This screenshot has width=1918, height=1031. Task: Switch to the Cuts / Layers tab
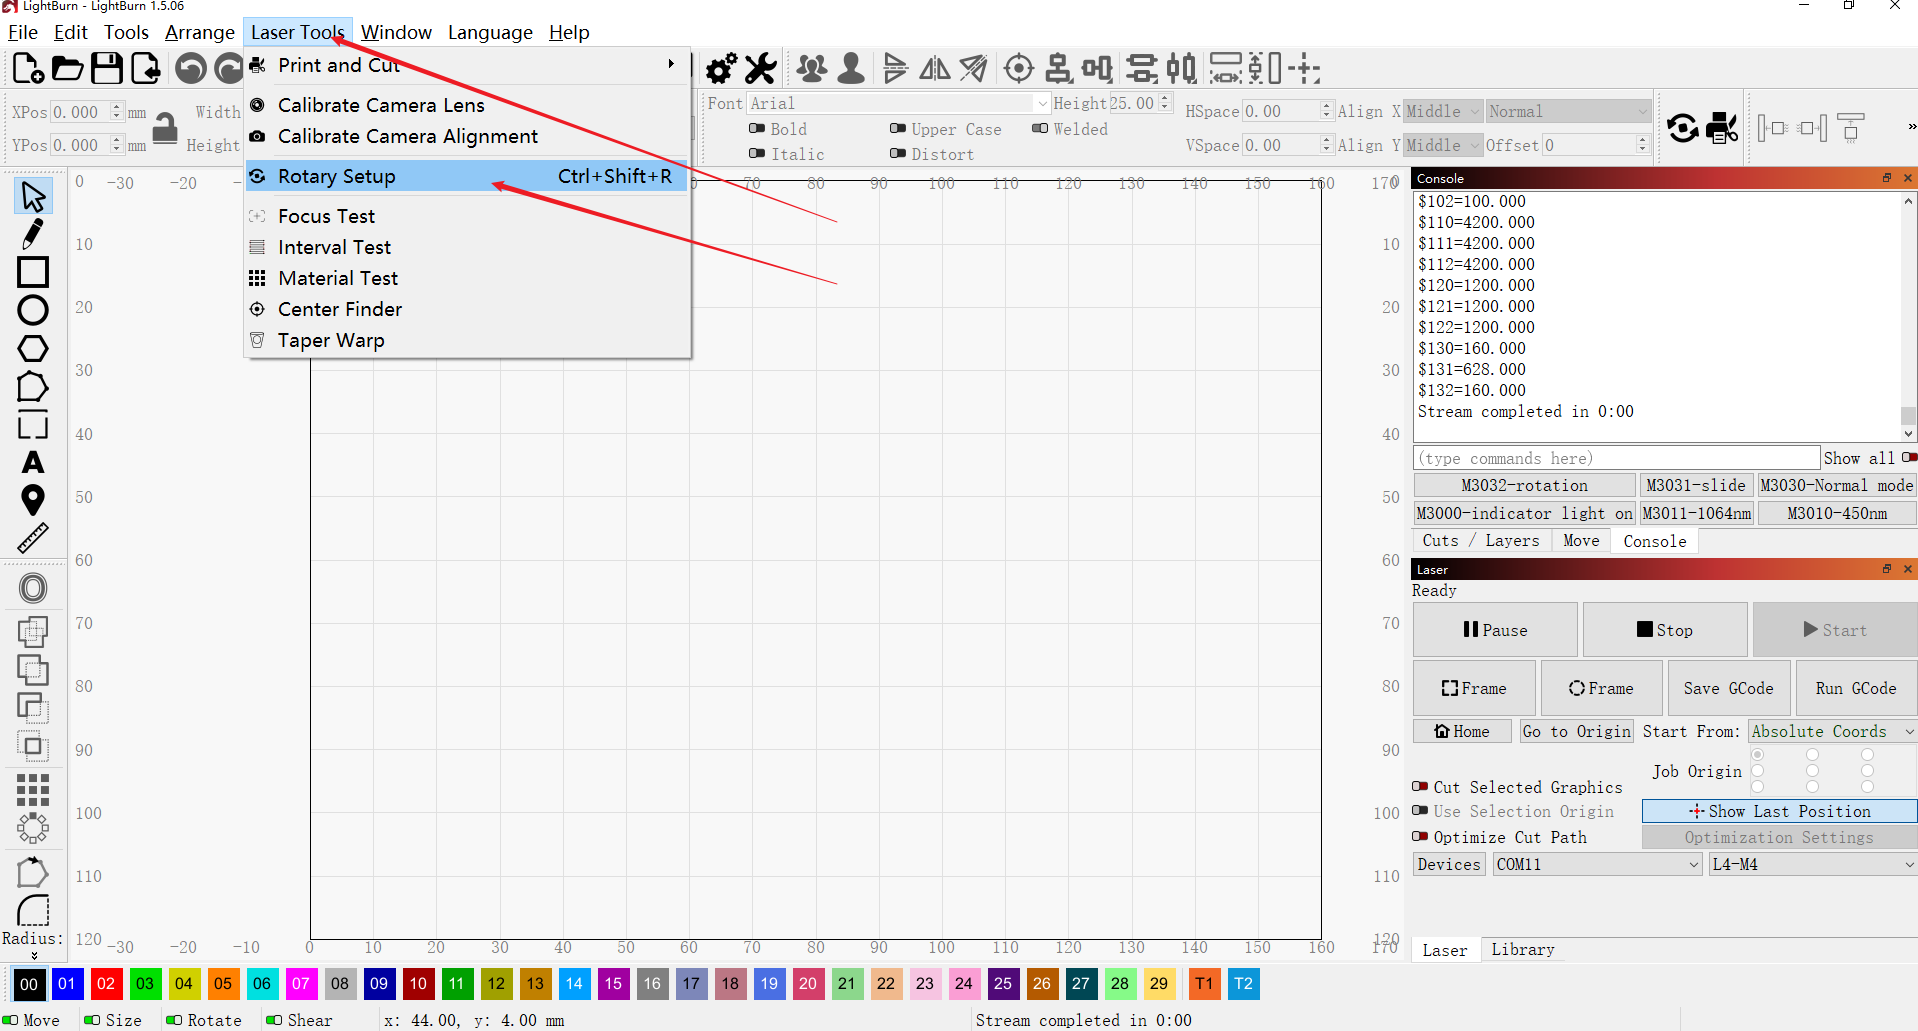tap(1480, 541)
